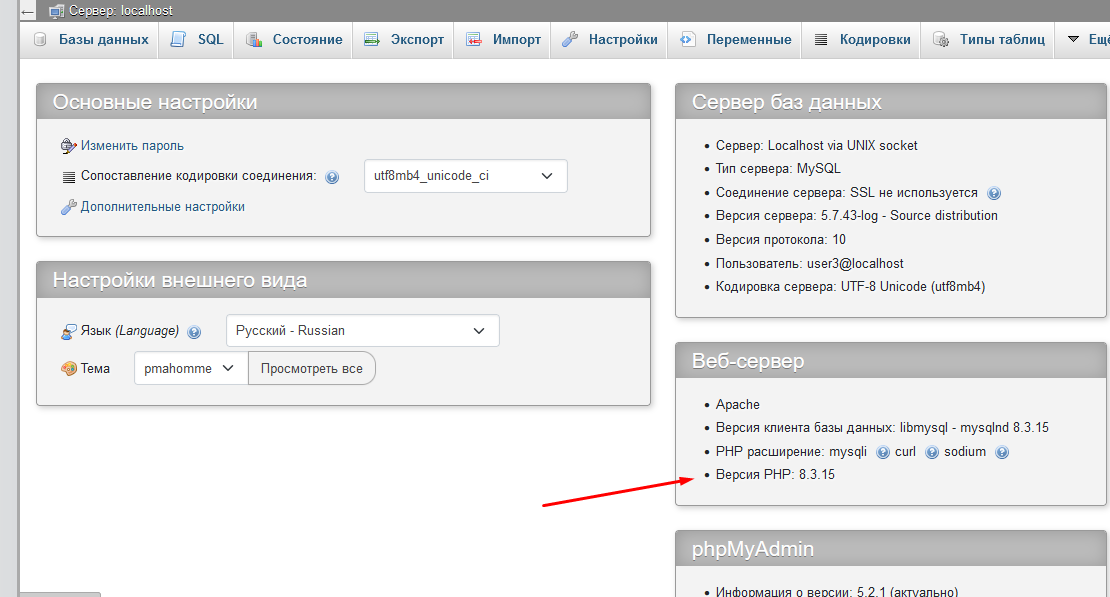The height and width of the screenshot is (597, 1110).
Task: Click the wrench icon for additional settings
Action: tap(68, 207)
